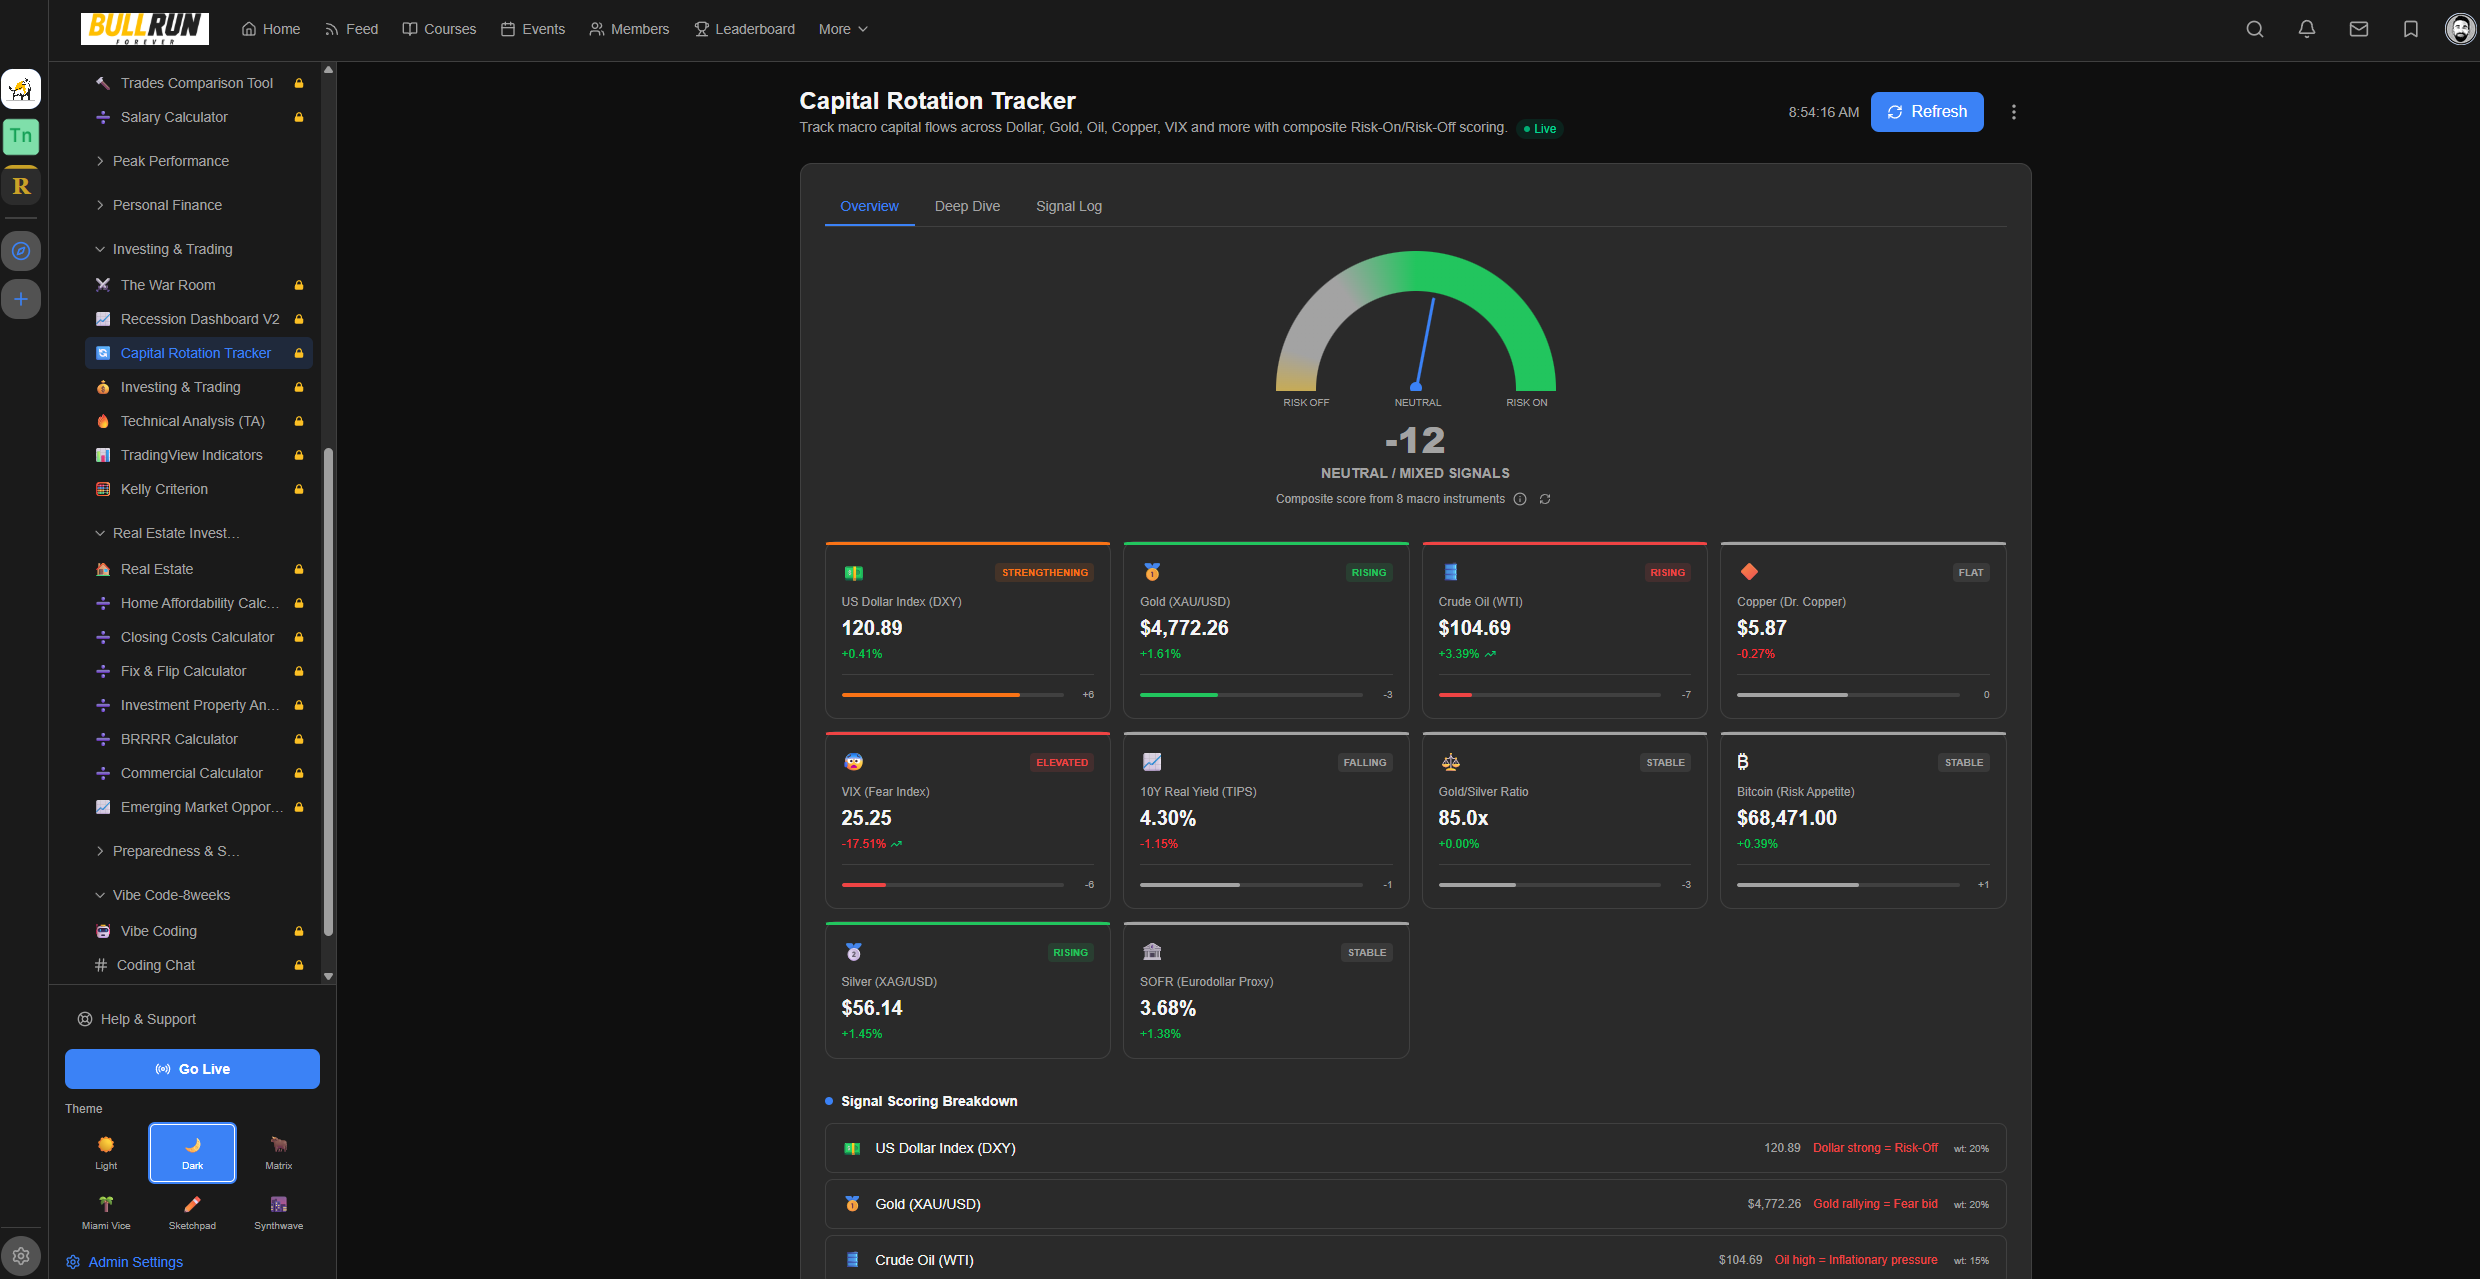Open the messages inbox envelope icon
The width and height of the screenshot is (2480, 1279).
(2359, 28)
